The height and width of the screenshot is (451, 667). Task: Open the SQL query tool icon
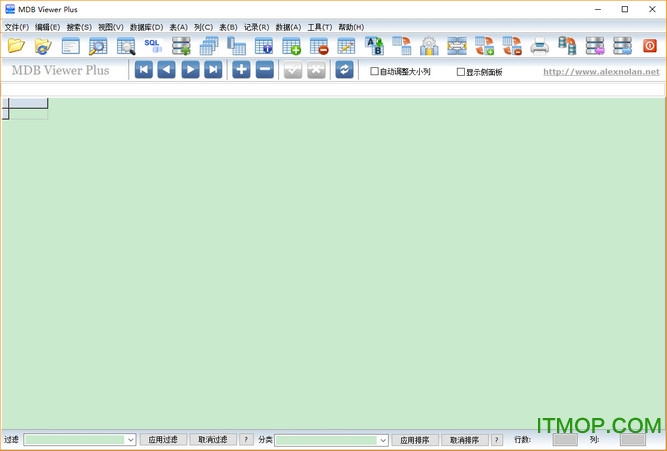click(153, 46)
